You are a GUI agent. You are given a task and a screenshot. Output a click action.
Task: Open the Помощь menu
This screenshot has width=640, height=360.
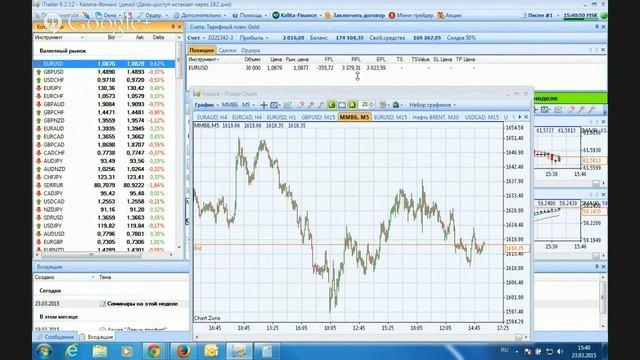(249, 15)
